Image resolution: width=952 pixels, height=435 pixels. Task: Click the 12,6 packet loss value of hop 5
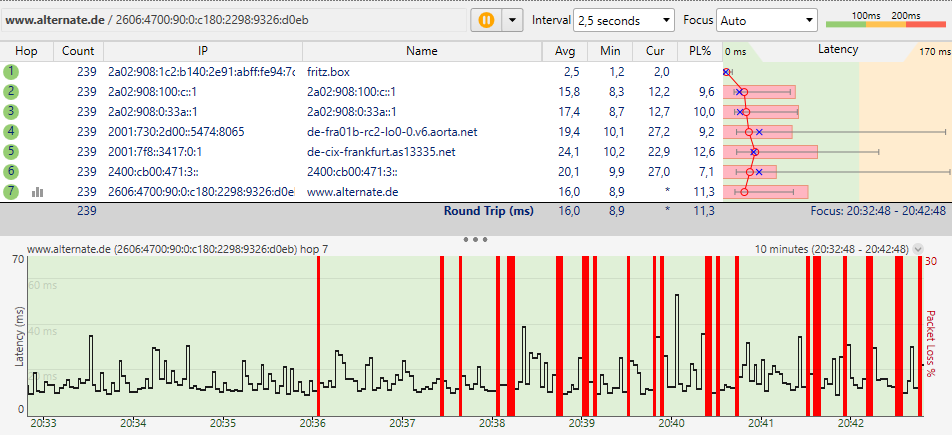point(704,151)
